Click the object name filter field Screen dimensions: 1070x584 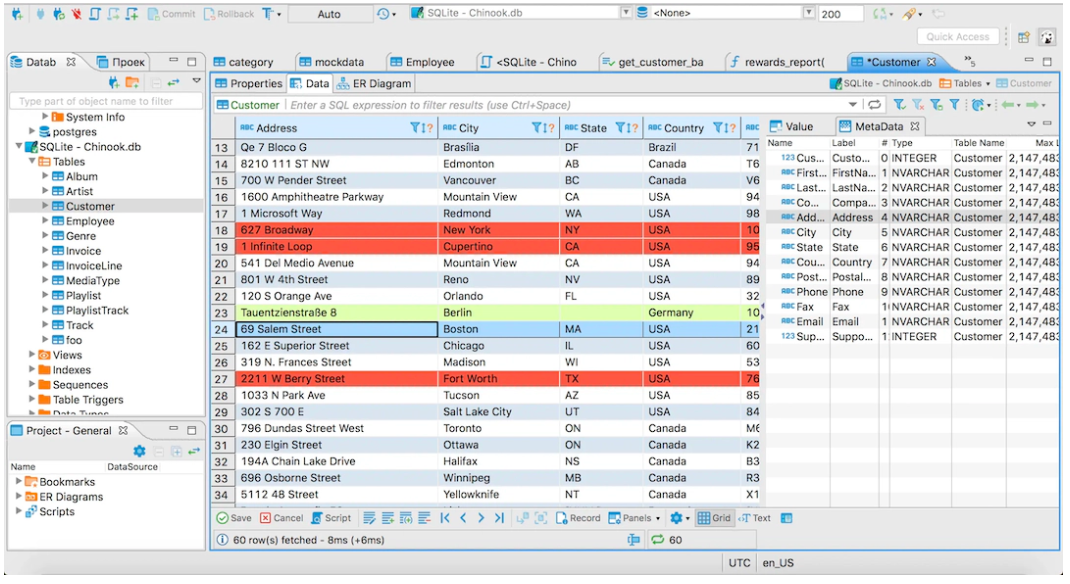click(x=106, y=101)
